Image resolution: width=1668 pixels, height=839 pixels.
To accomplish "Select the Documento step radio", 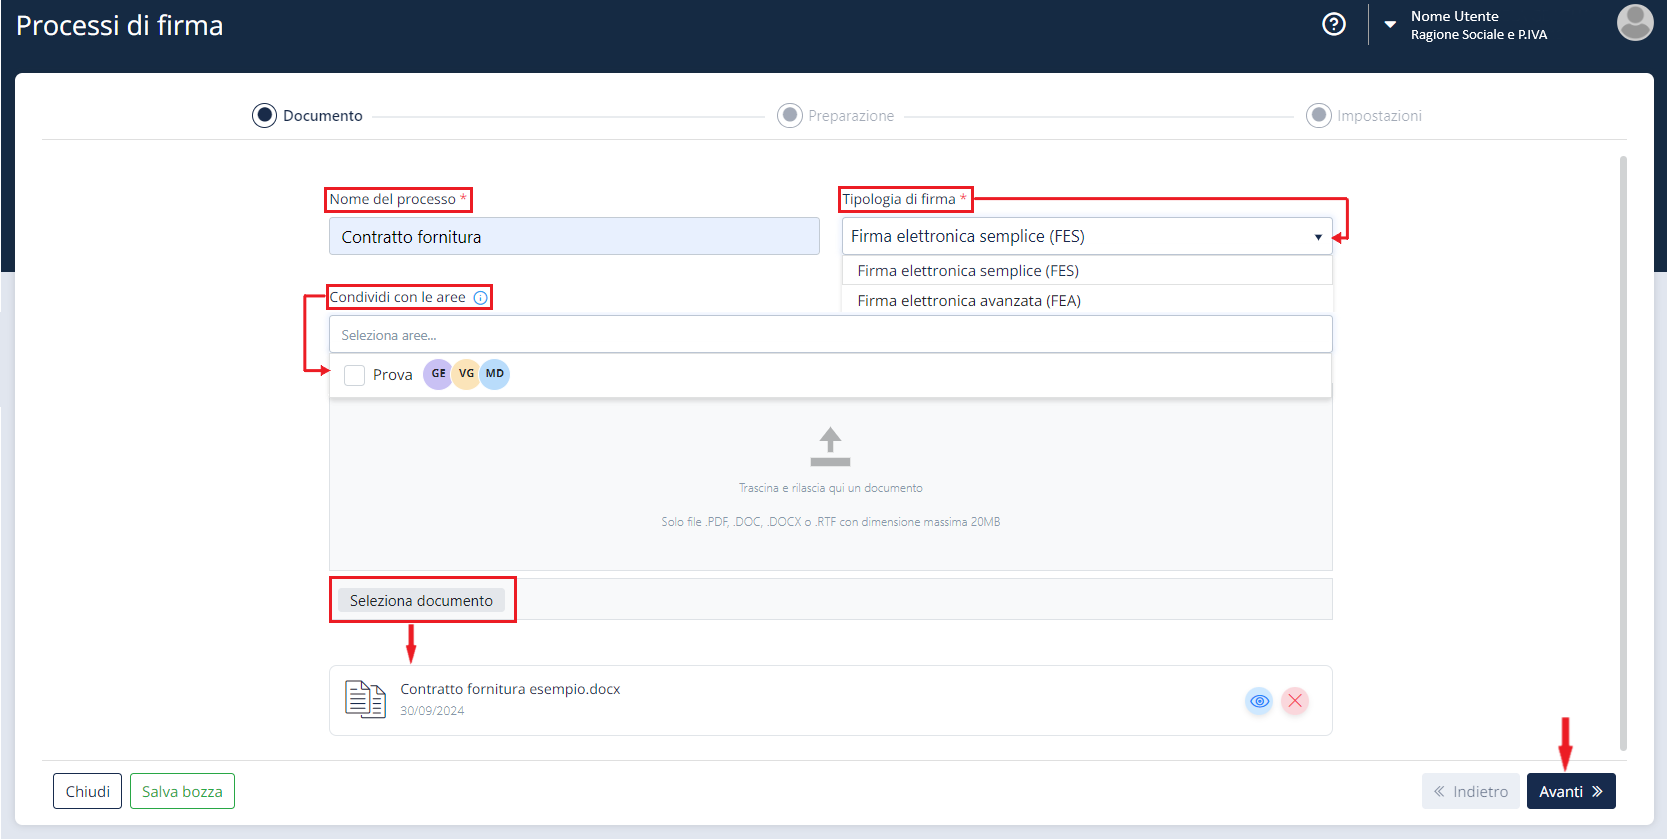I will pyautogui.click(x=264, y=115).
